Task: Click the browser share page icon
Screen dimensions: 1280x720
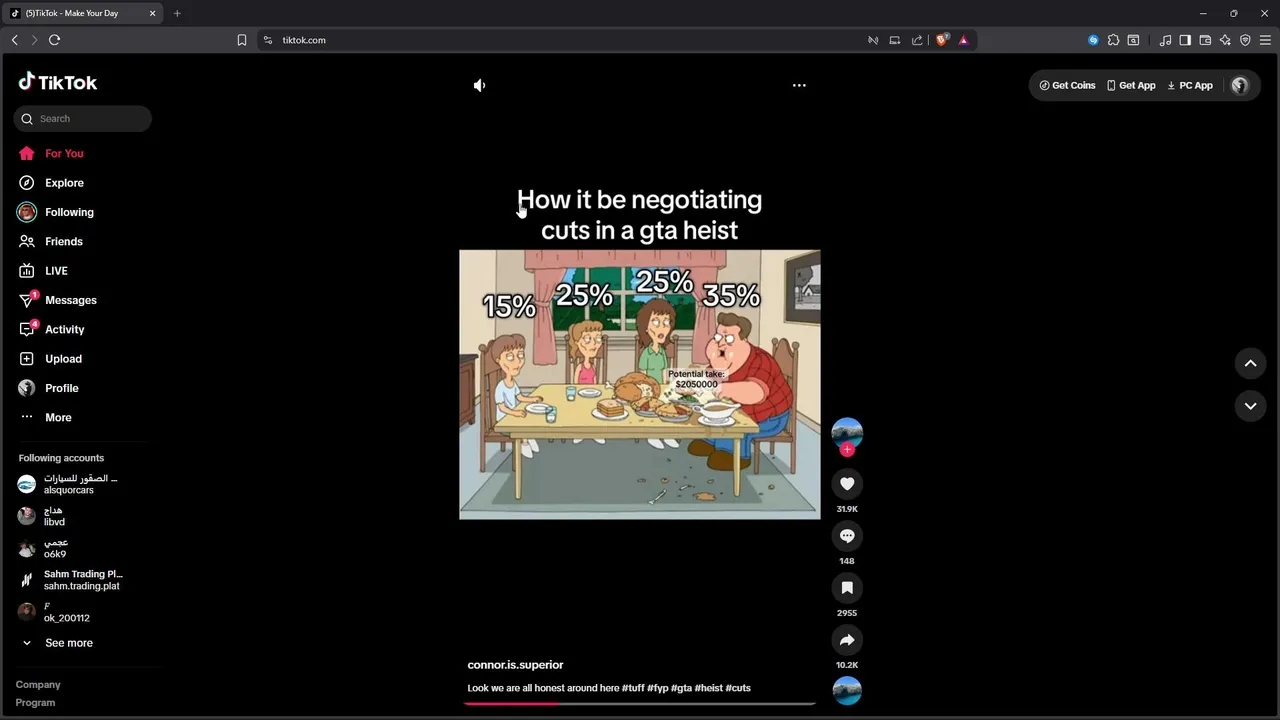Action: coord(917,40)
